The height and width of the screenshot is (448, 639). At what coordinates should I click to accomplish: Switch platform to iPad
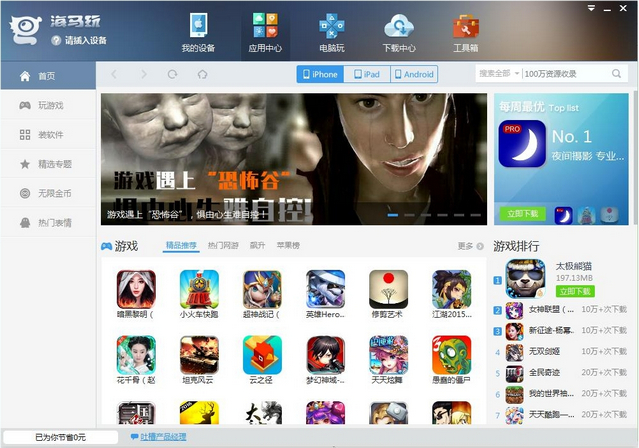click(367, 74)
